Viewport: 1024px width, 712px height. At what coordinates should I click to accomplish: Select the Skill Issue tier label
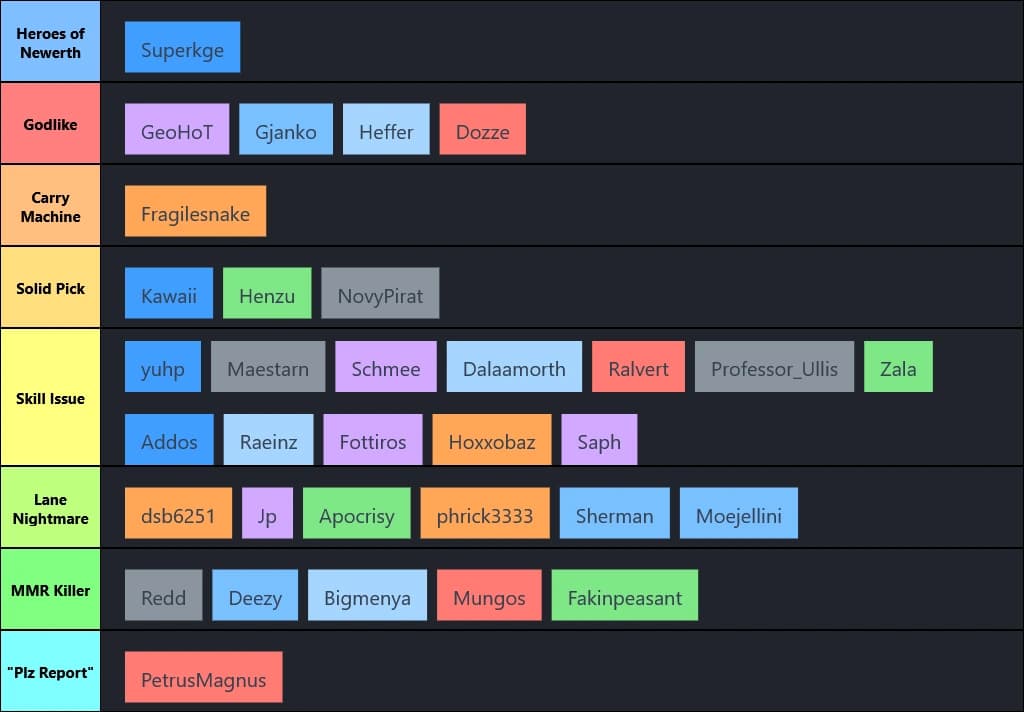tap(50, 398)
